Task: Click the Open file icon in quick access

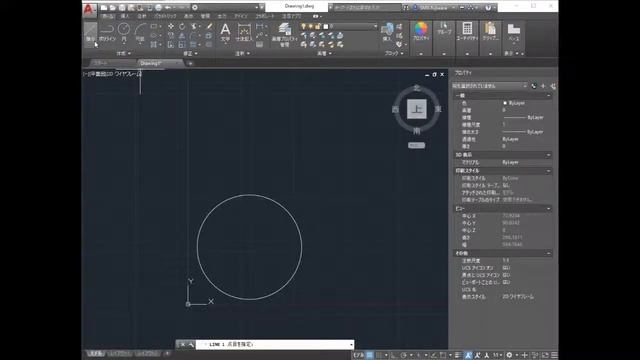Action: coord(113,7)
